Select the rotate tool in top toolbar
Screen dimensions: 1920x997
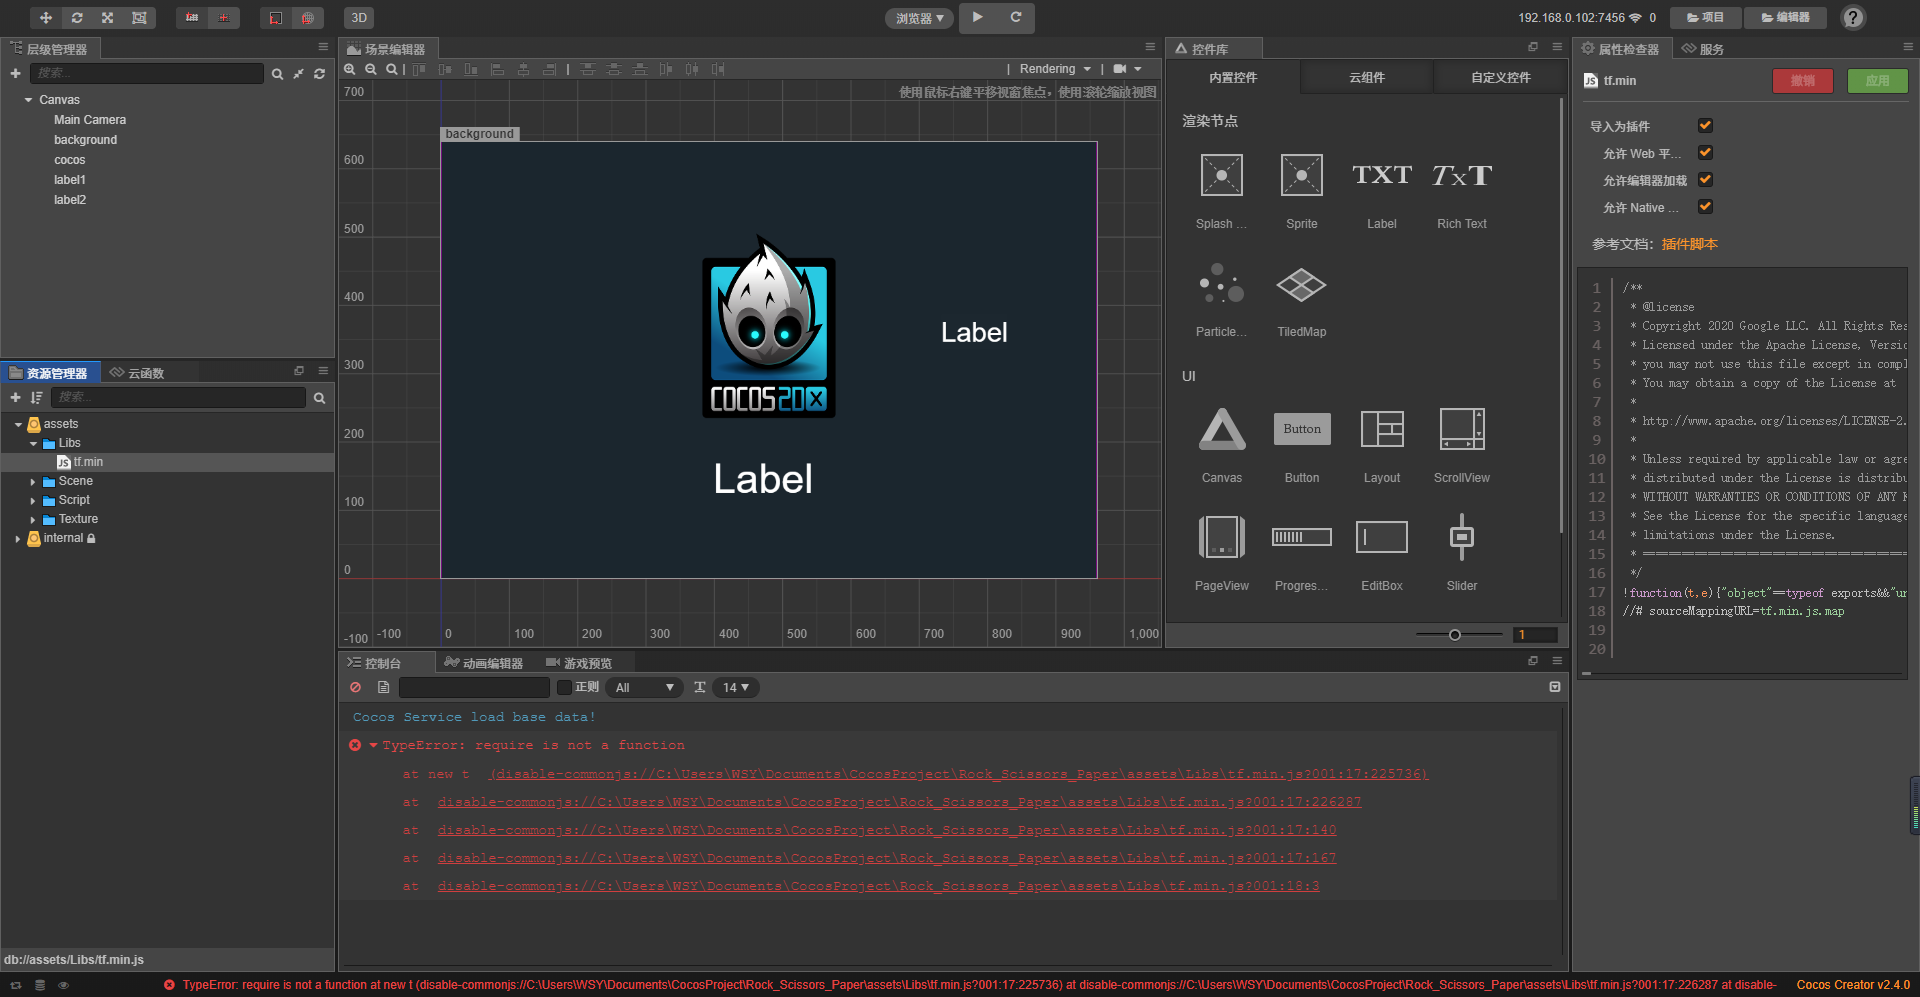point(77,18)
